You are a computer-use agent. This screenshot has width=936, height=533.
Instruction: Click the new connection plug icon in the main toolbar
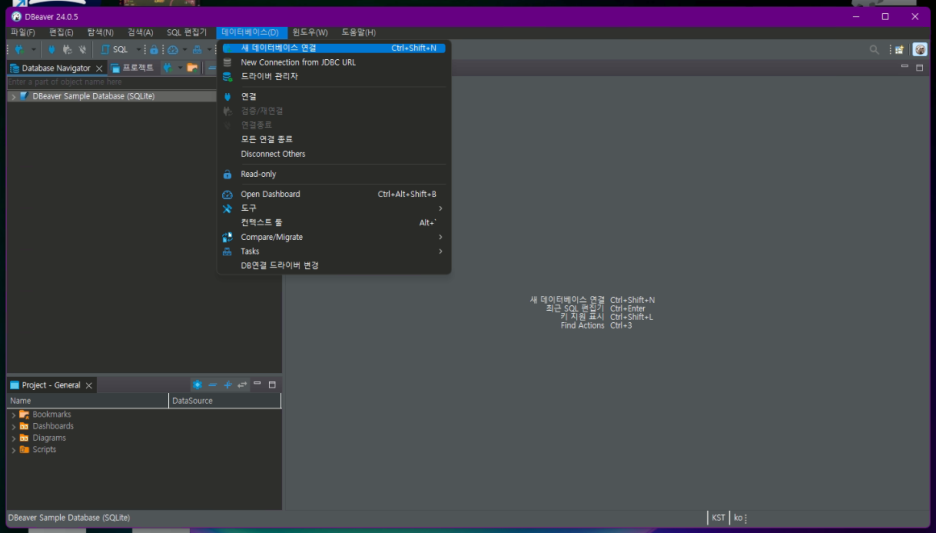[19, 50]
